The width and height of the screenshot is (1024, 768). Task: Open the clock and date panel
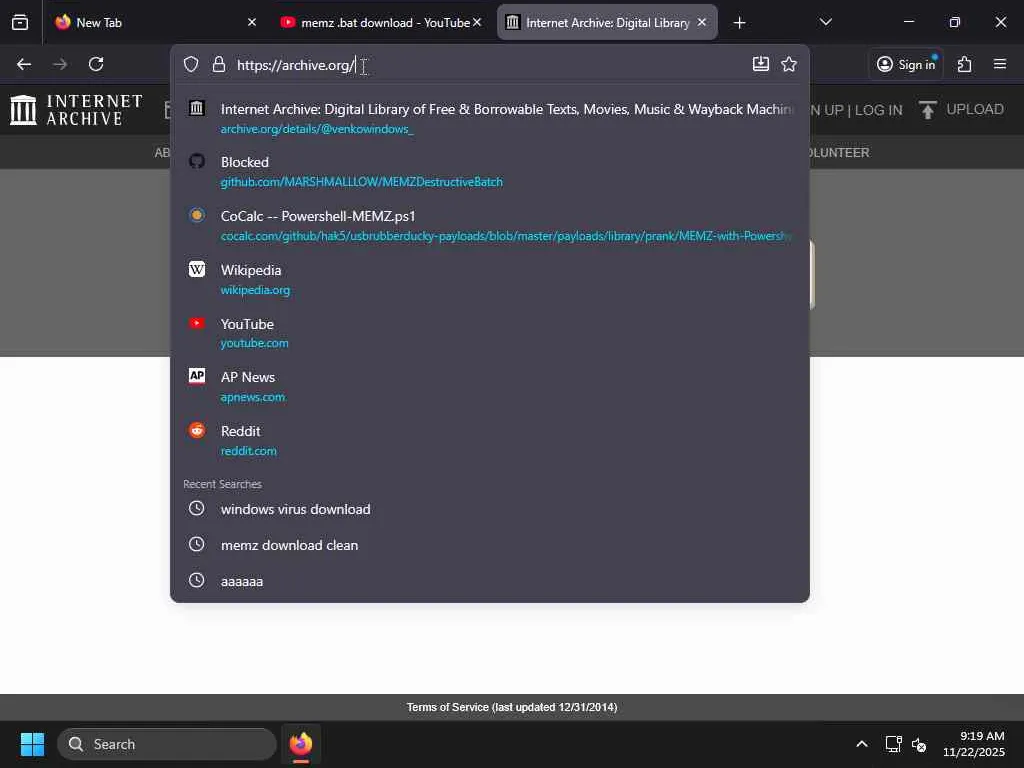tap(973, 744)
